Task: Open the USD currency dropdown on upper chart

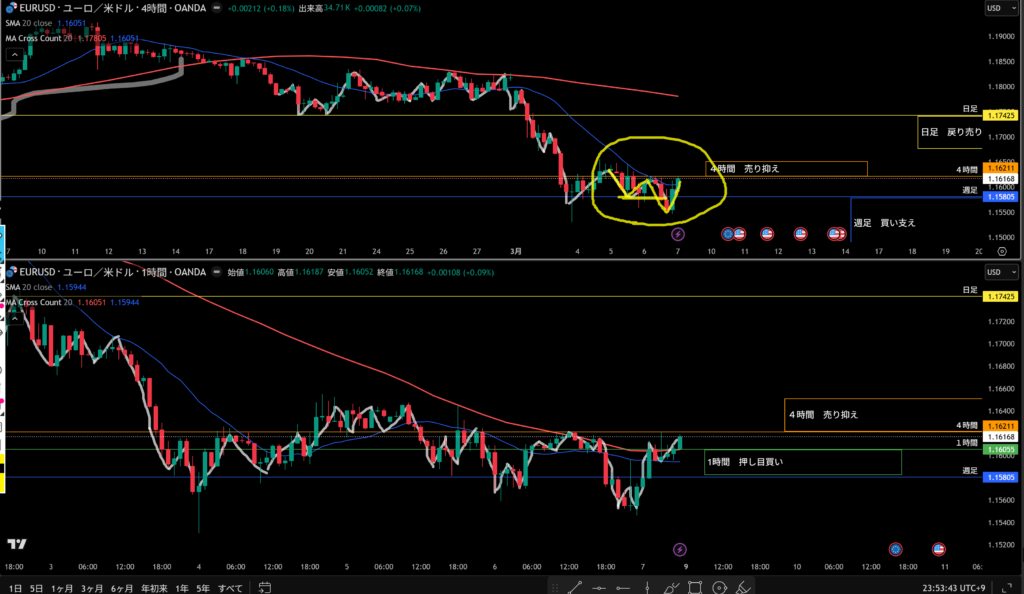Action: tap(994, 8)
